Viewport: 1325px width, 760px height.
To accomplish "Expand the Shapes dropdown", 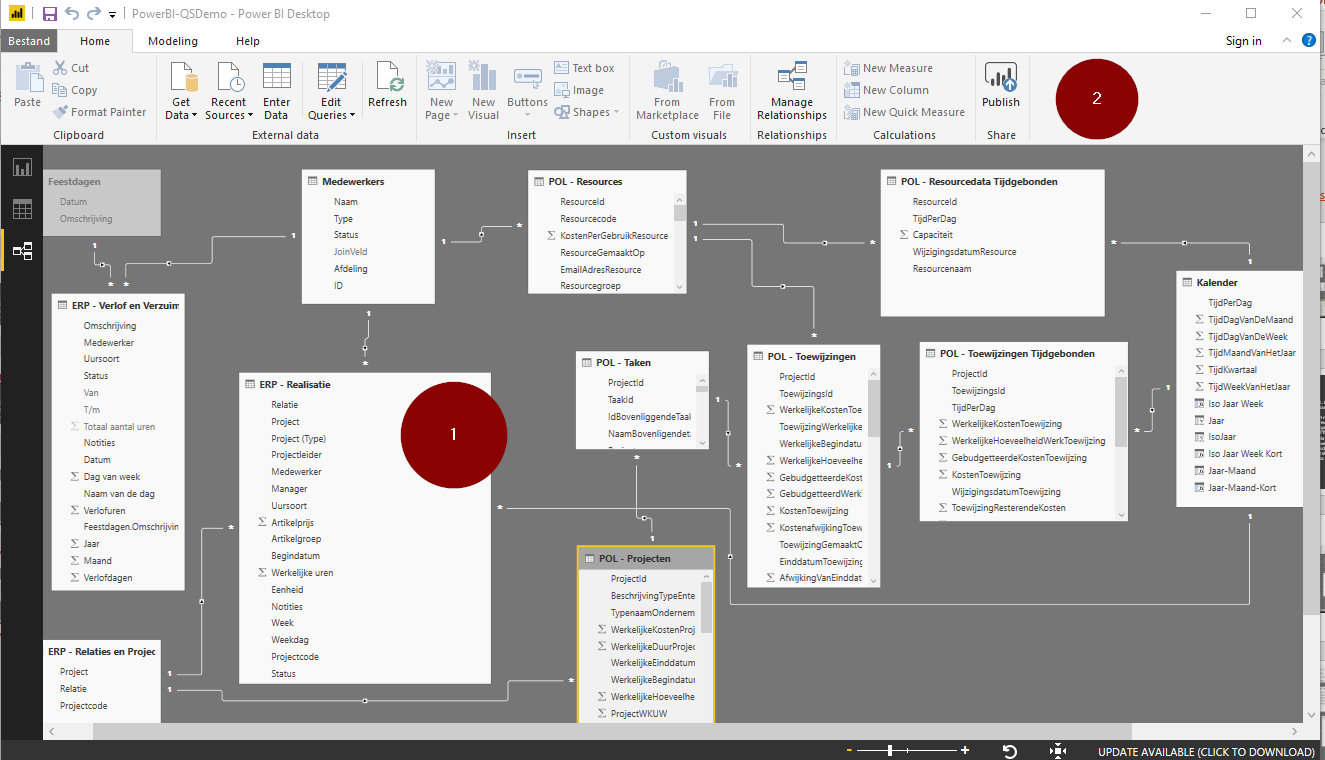I will (x=617, y=112).
